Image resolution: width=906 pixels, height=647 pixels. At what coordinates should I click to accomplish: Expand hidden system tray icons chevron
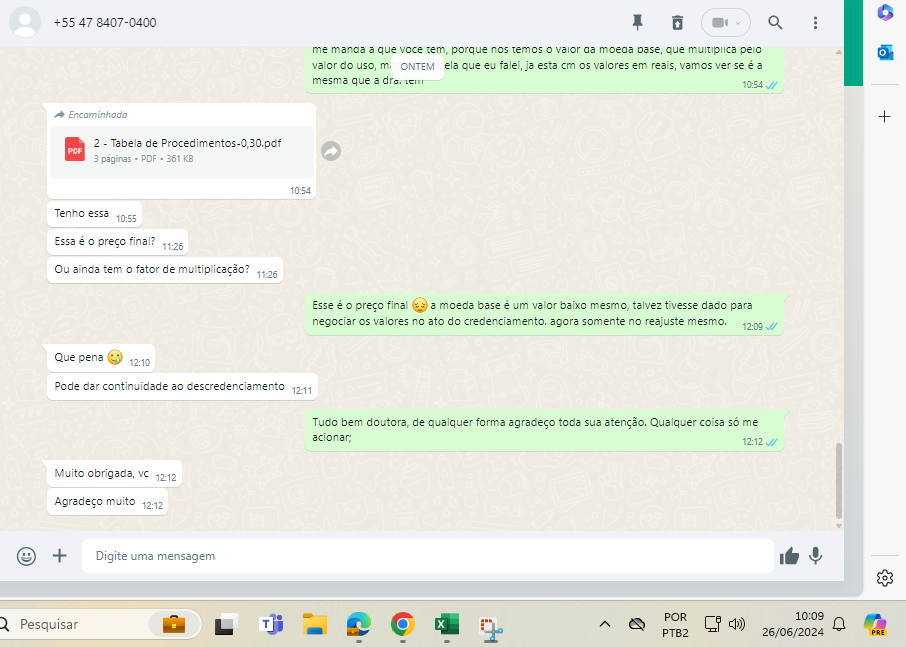[605, 624]
